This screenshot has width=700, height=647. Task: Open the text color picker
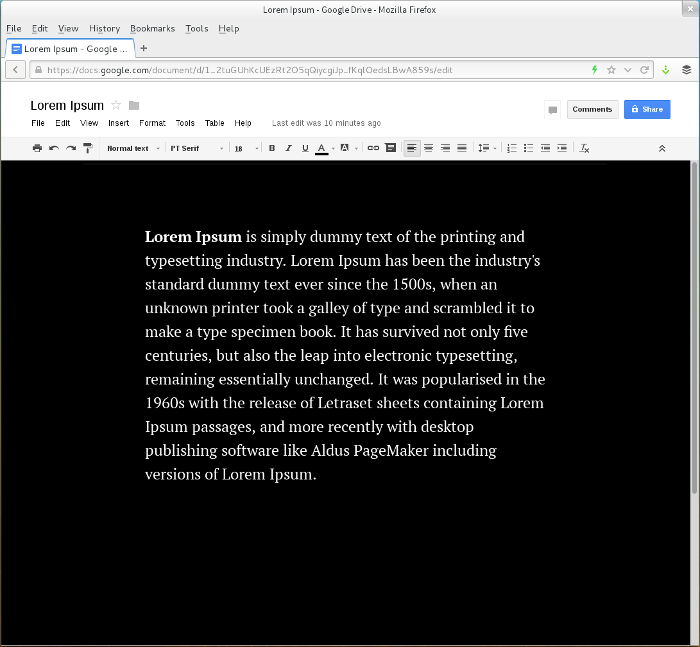click(x=321, y=148)
